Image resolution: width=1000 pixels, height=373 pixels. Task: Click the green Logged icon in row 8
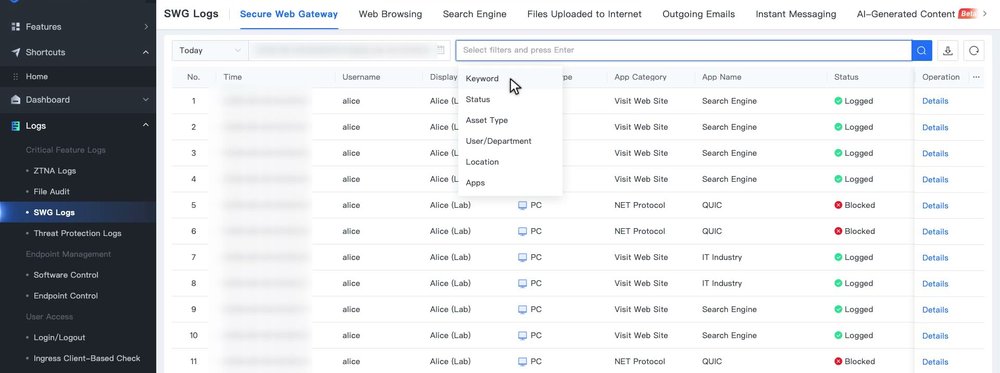(x=838, y=283)
